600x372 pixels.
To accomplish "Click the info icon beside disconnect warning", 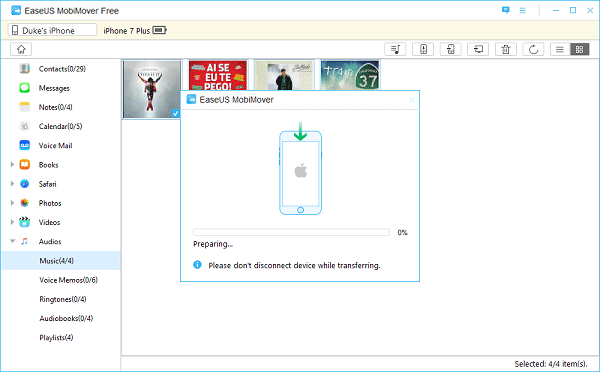I will (x=197, y=265).
